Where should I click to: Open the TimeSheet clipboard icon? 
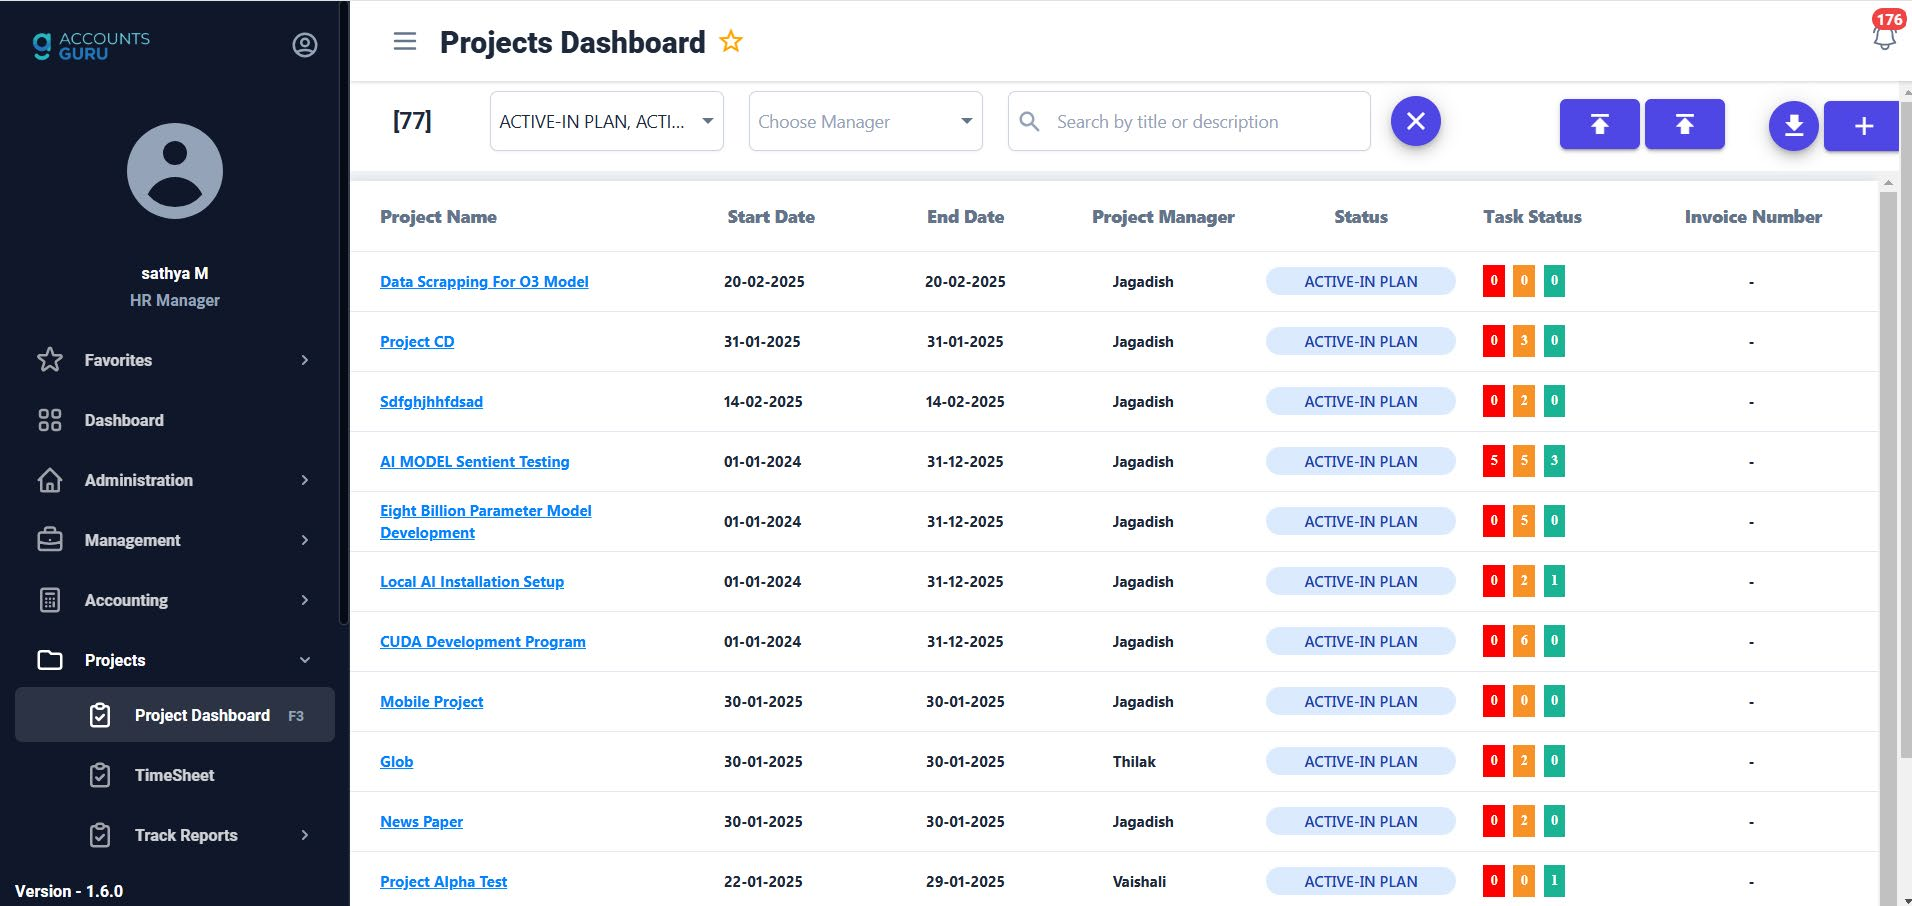click(100, 775)
